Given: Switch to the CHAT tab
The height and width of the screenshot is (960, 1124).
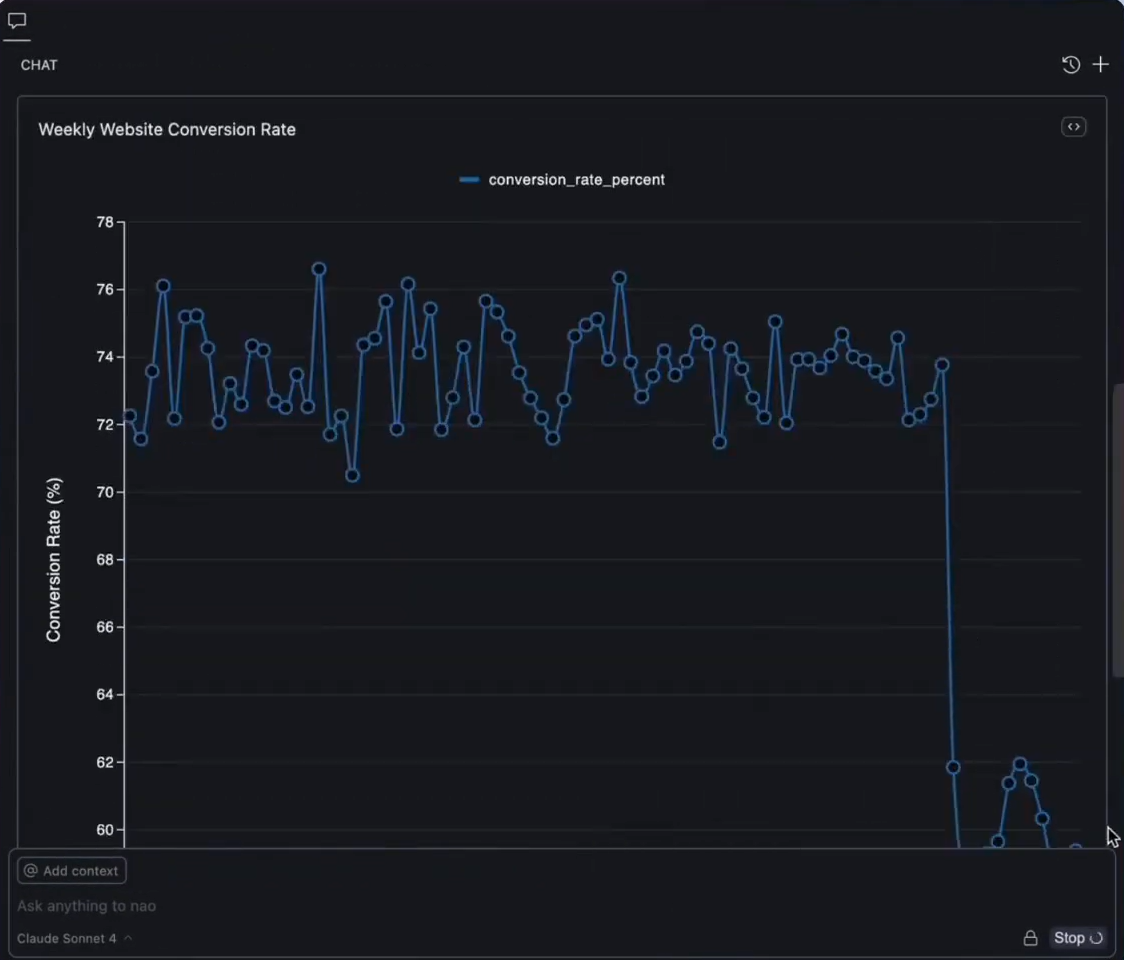Looking at the screenshot, I should (39, 65).
